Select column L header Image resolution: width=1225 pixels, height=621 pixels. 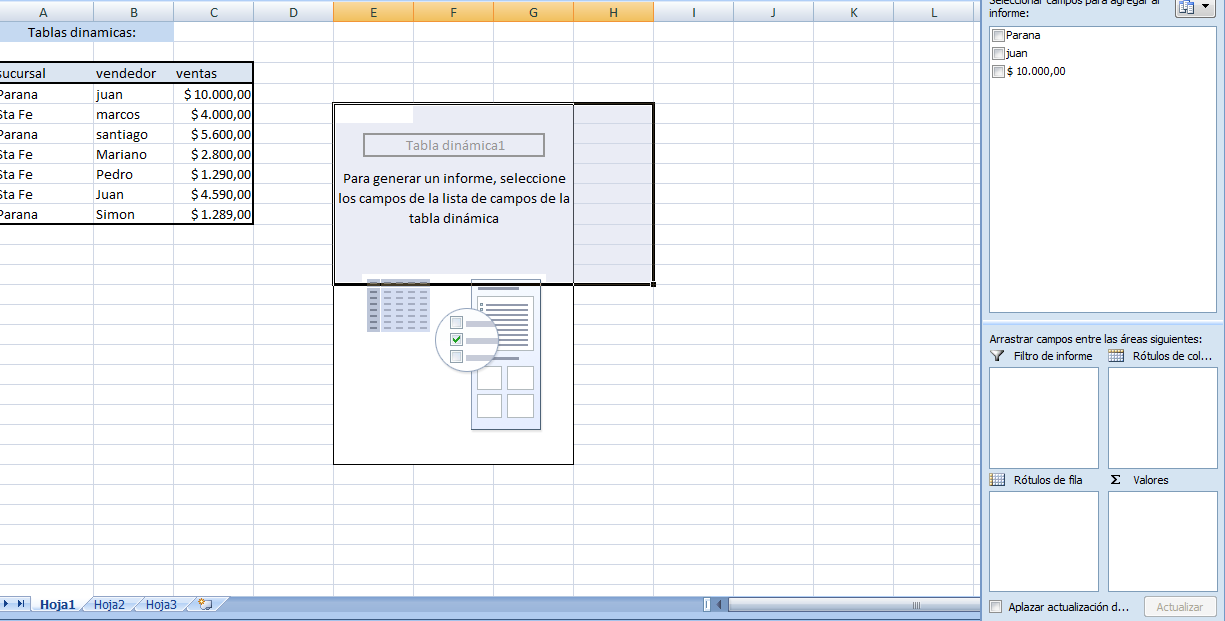(933, 12)
